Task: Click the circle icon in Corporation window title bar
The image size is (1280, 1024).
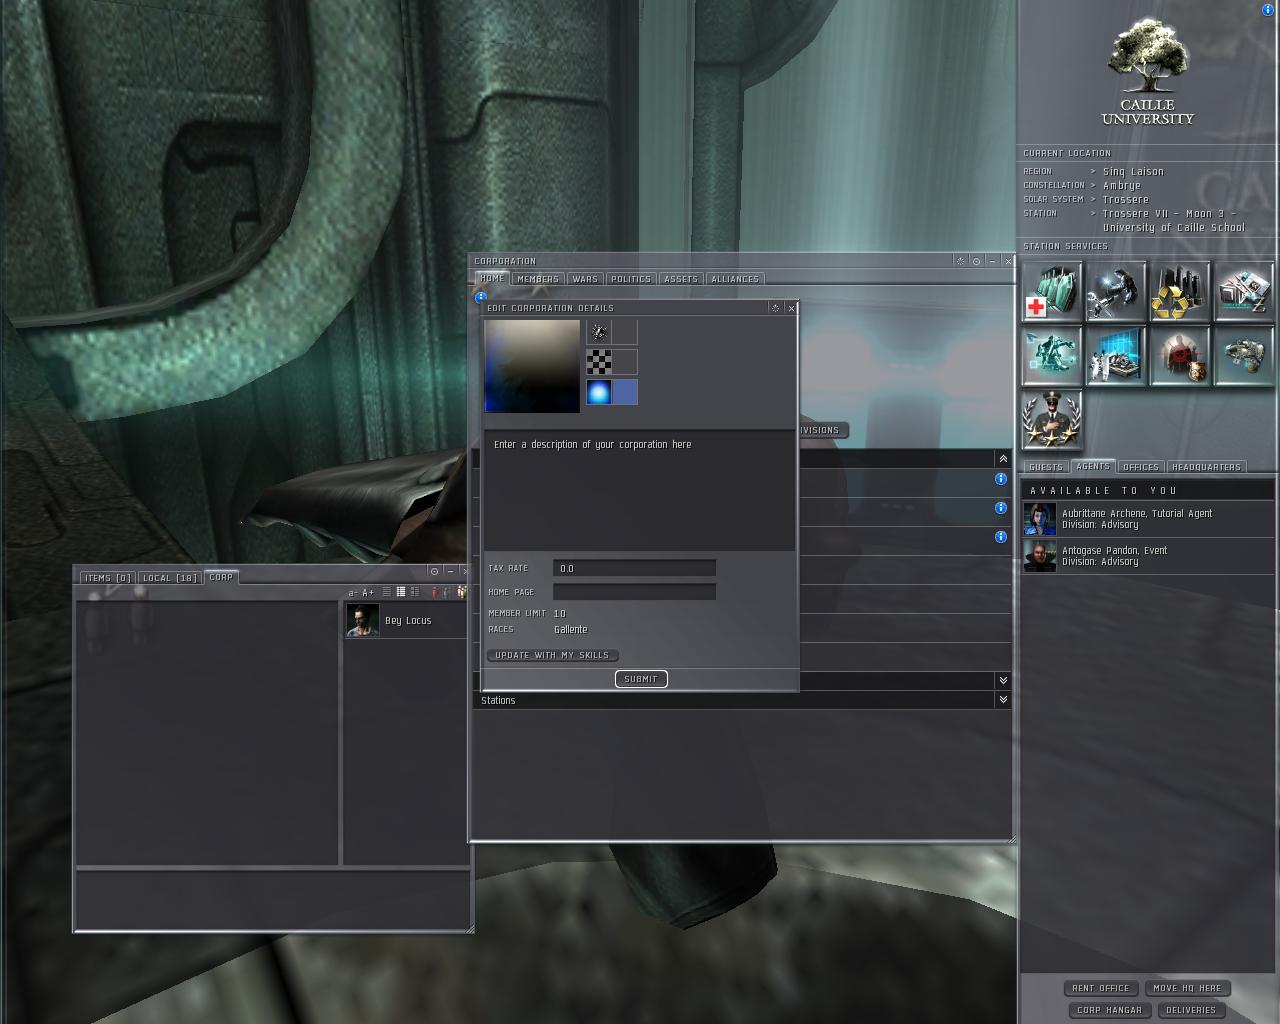Action: click(976, 261)
